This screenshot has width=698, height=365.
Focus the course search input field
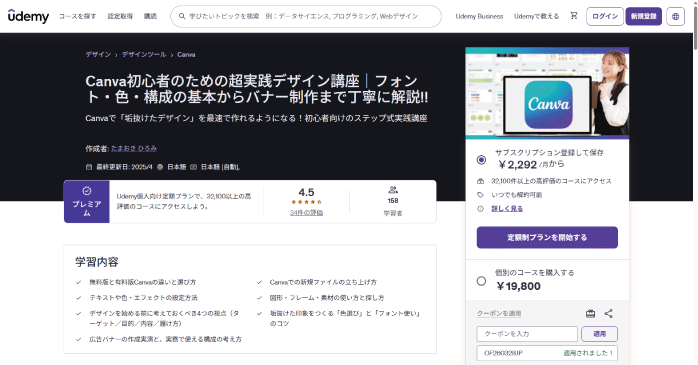306,16
